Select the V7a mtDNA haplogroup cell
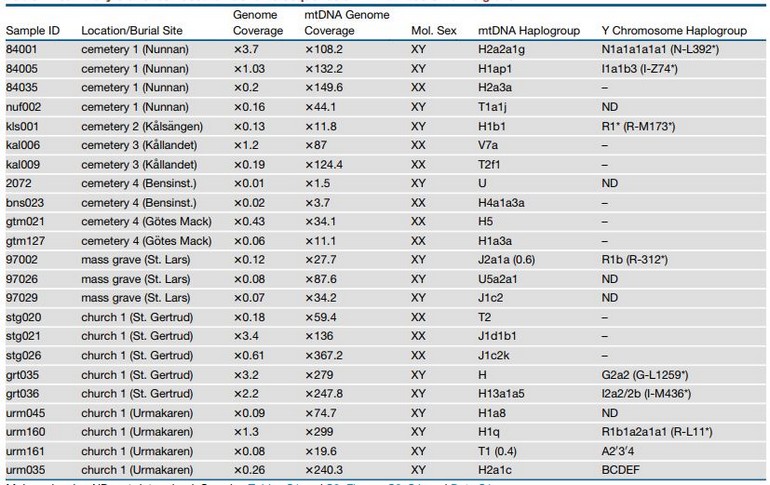The height and width of the screenshot is (485, 770). click(489, 145)
